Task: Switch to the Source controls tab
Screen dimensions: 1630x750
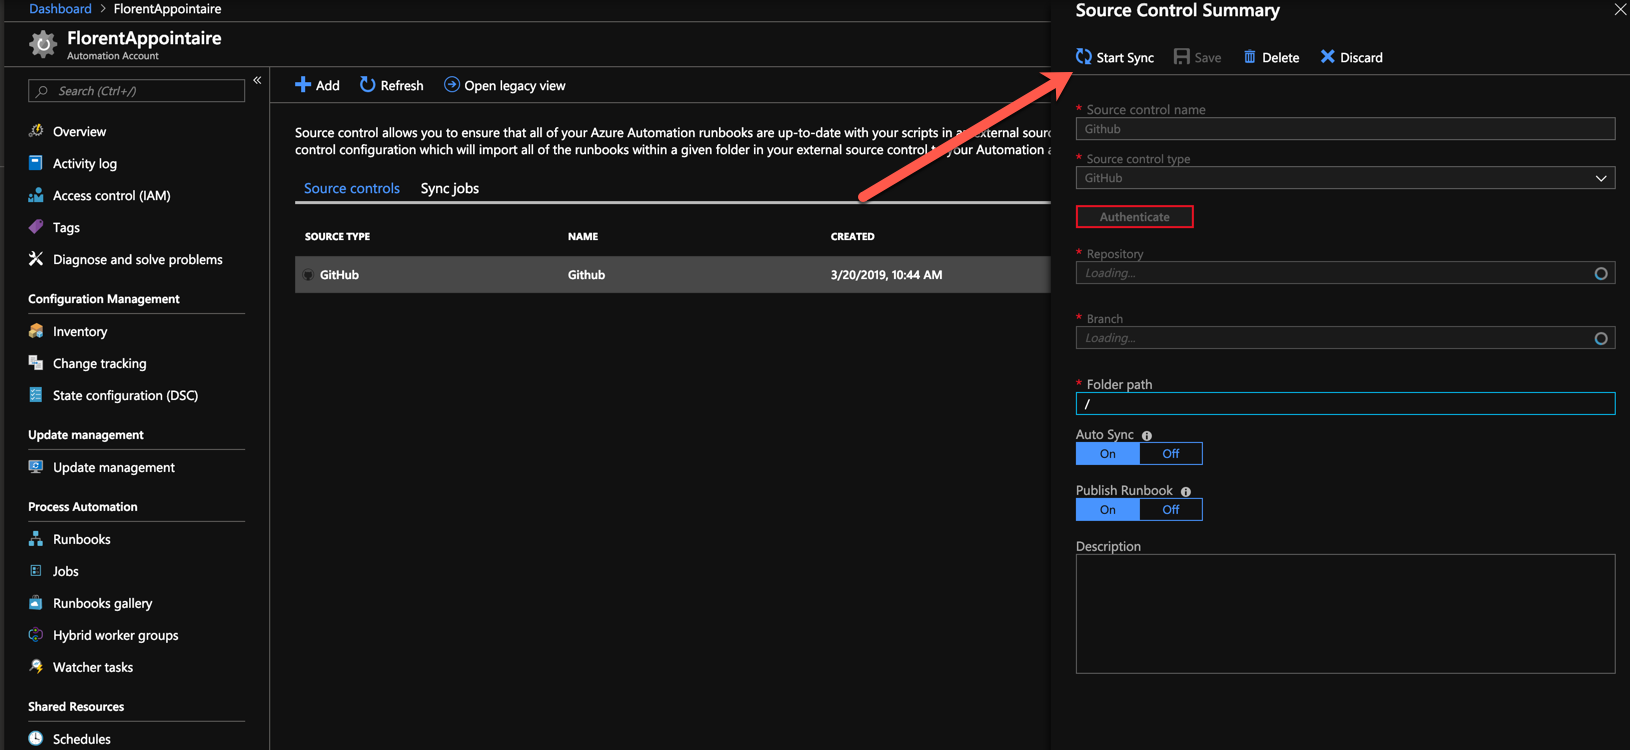Action: tap(352, 188)
